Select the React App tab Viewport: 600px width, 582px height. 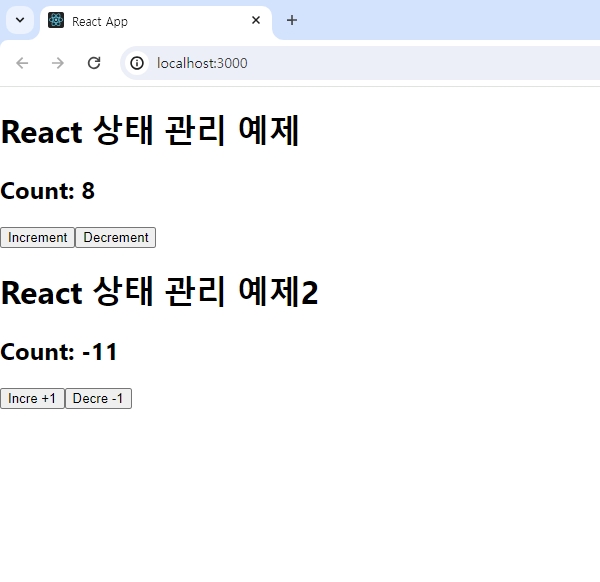click(x=156, y=21)
